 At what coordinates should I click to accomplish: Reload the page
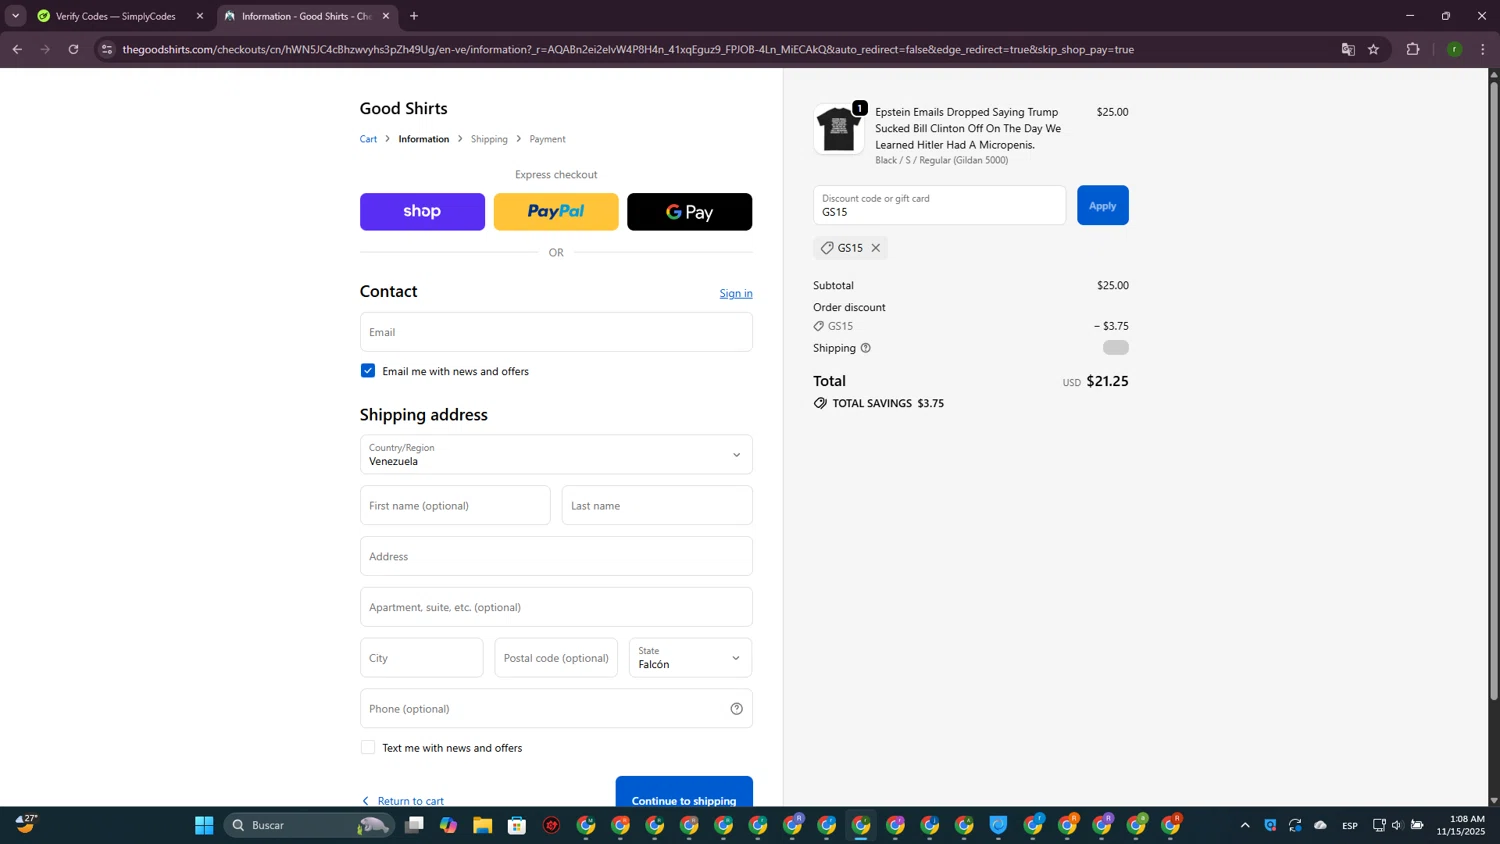point(73,49)
